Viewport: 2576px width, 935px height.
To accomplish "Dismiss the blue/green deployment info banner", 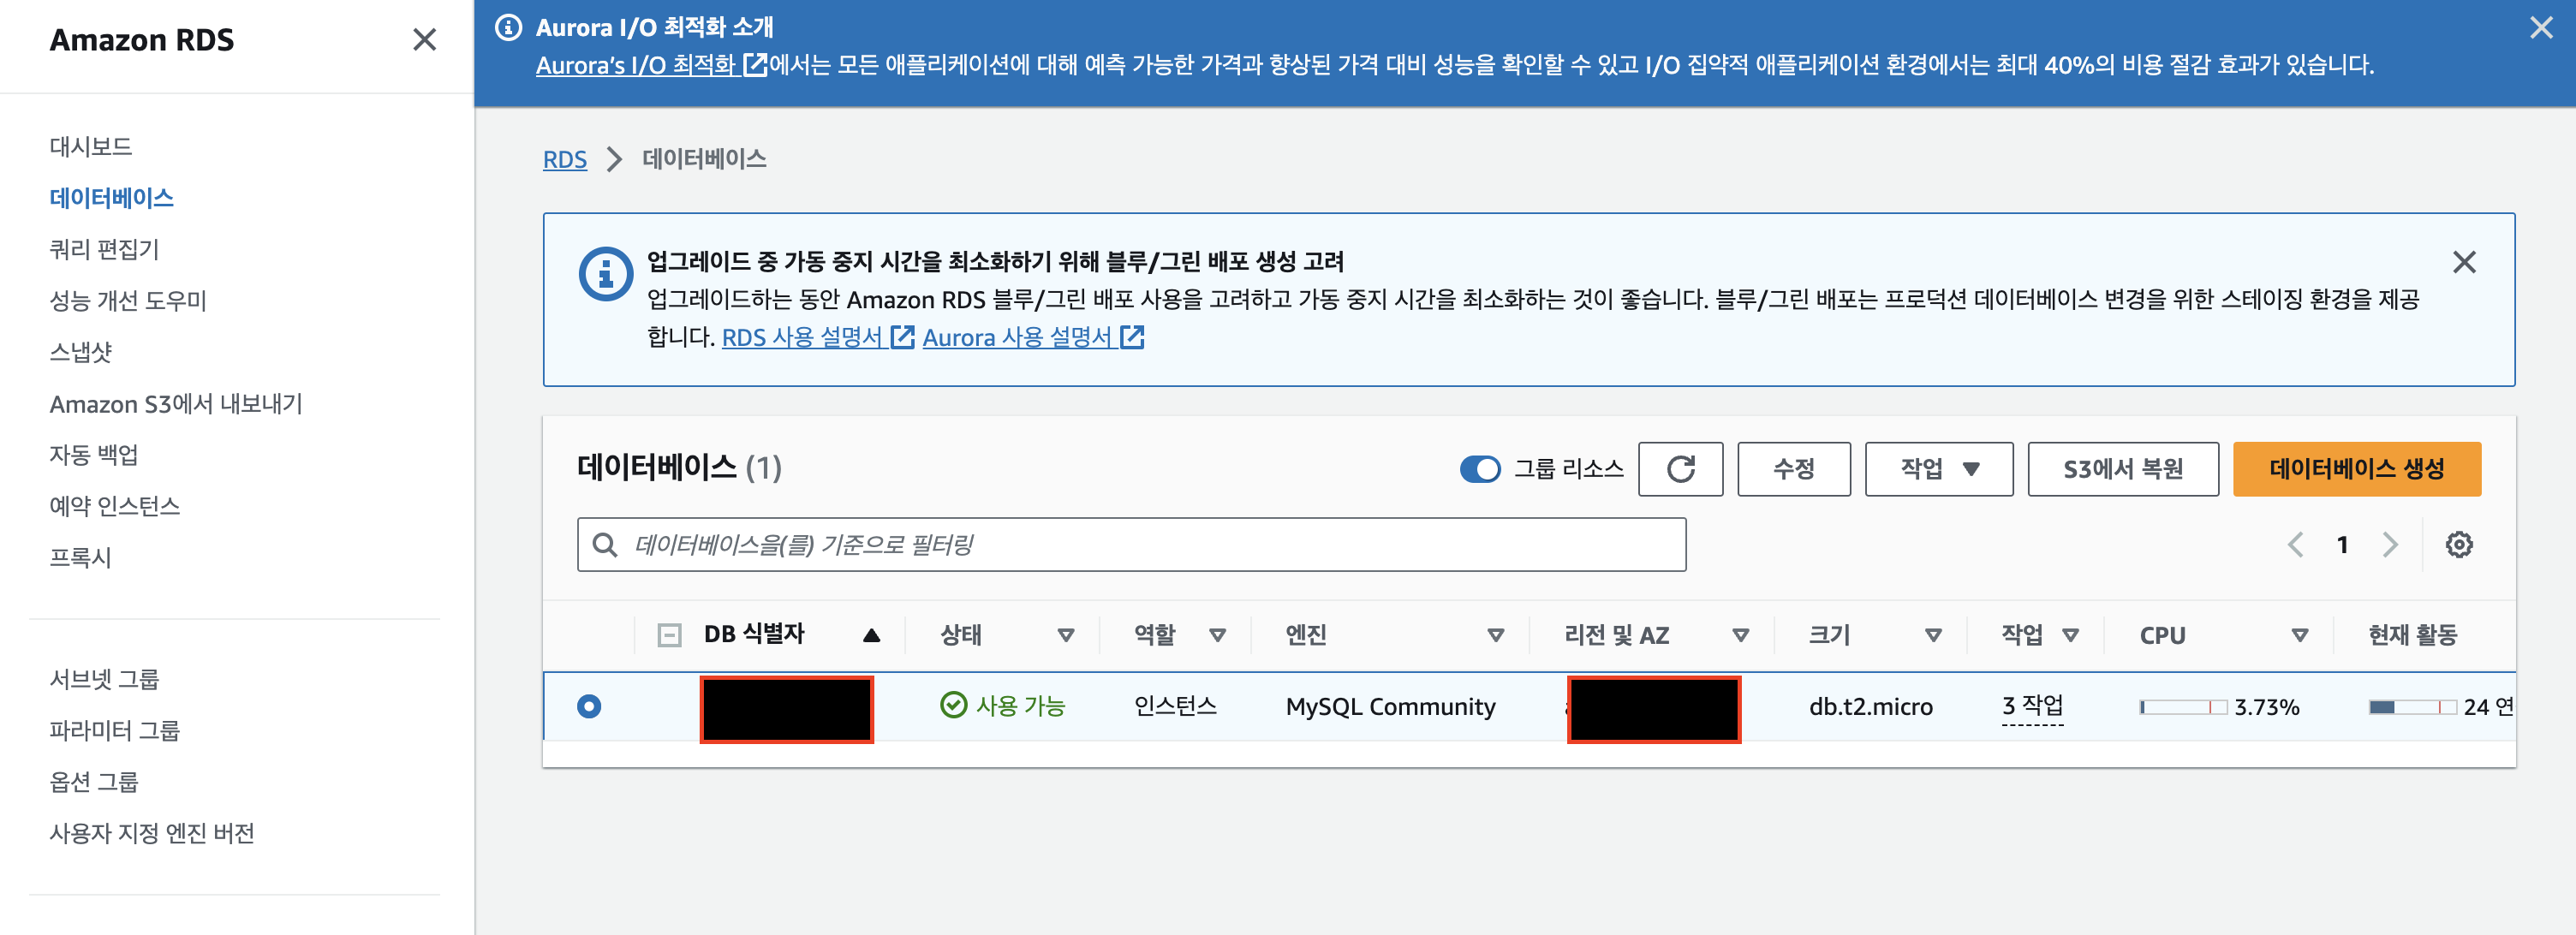I will point(2463,262).
